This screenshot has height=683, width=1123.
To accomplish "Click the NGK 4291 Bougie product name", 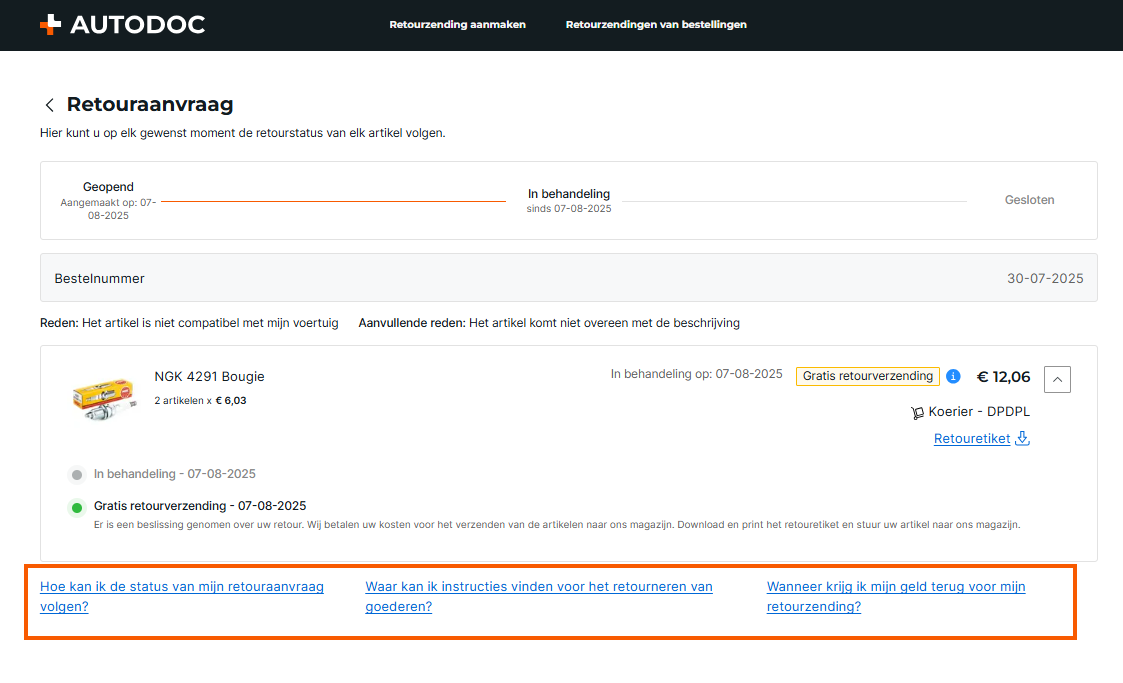I will pos(209,377).
